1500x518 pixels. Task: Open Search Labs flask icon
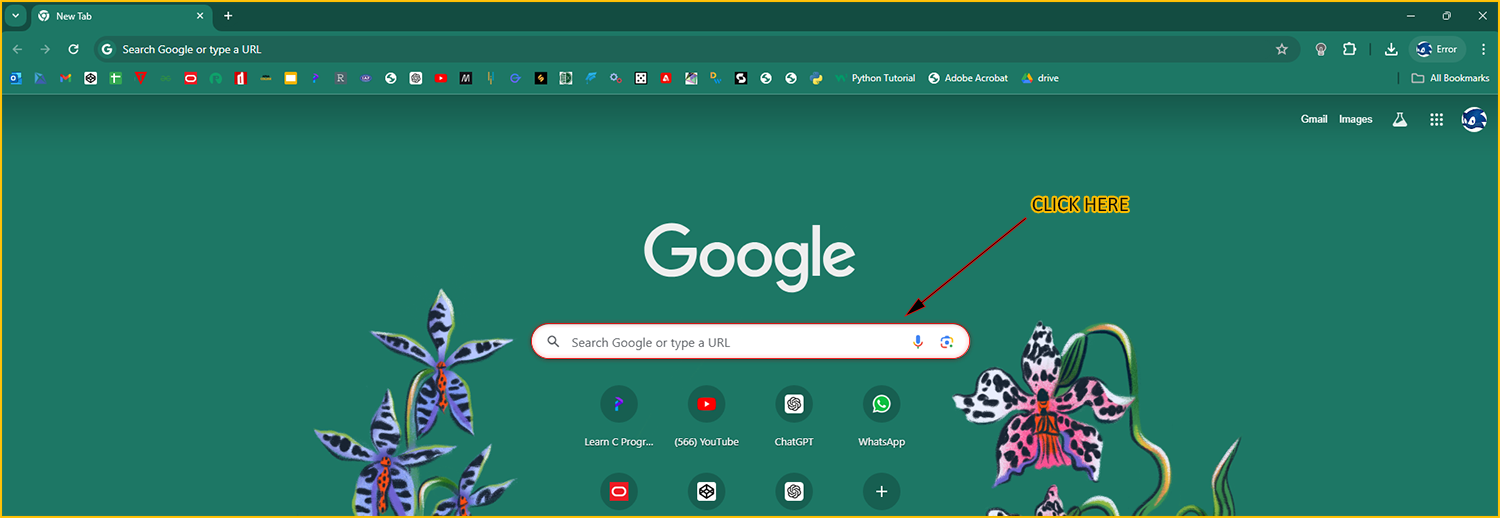coord(1400,119)
